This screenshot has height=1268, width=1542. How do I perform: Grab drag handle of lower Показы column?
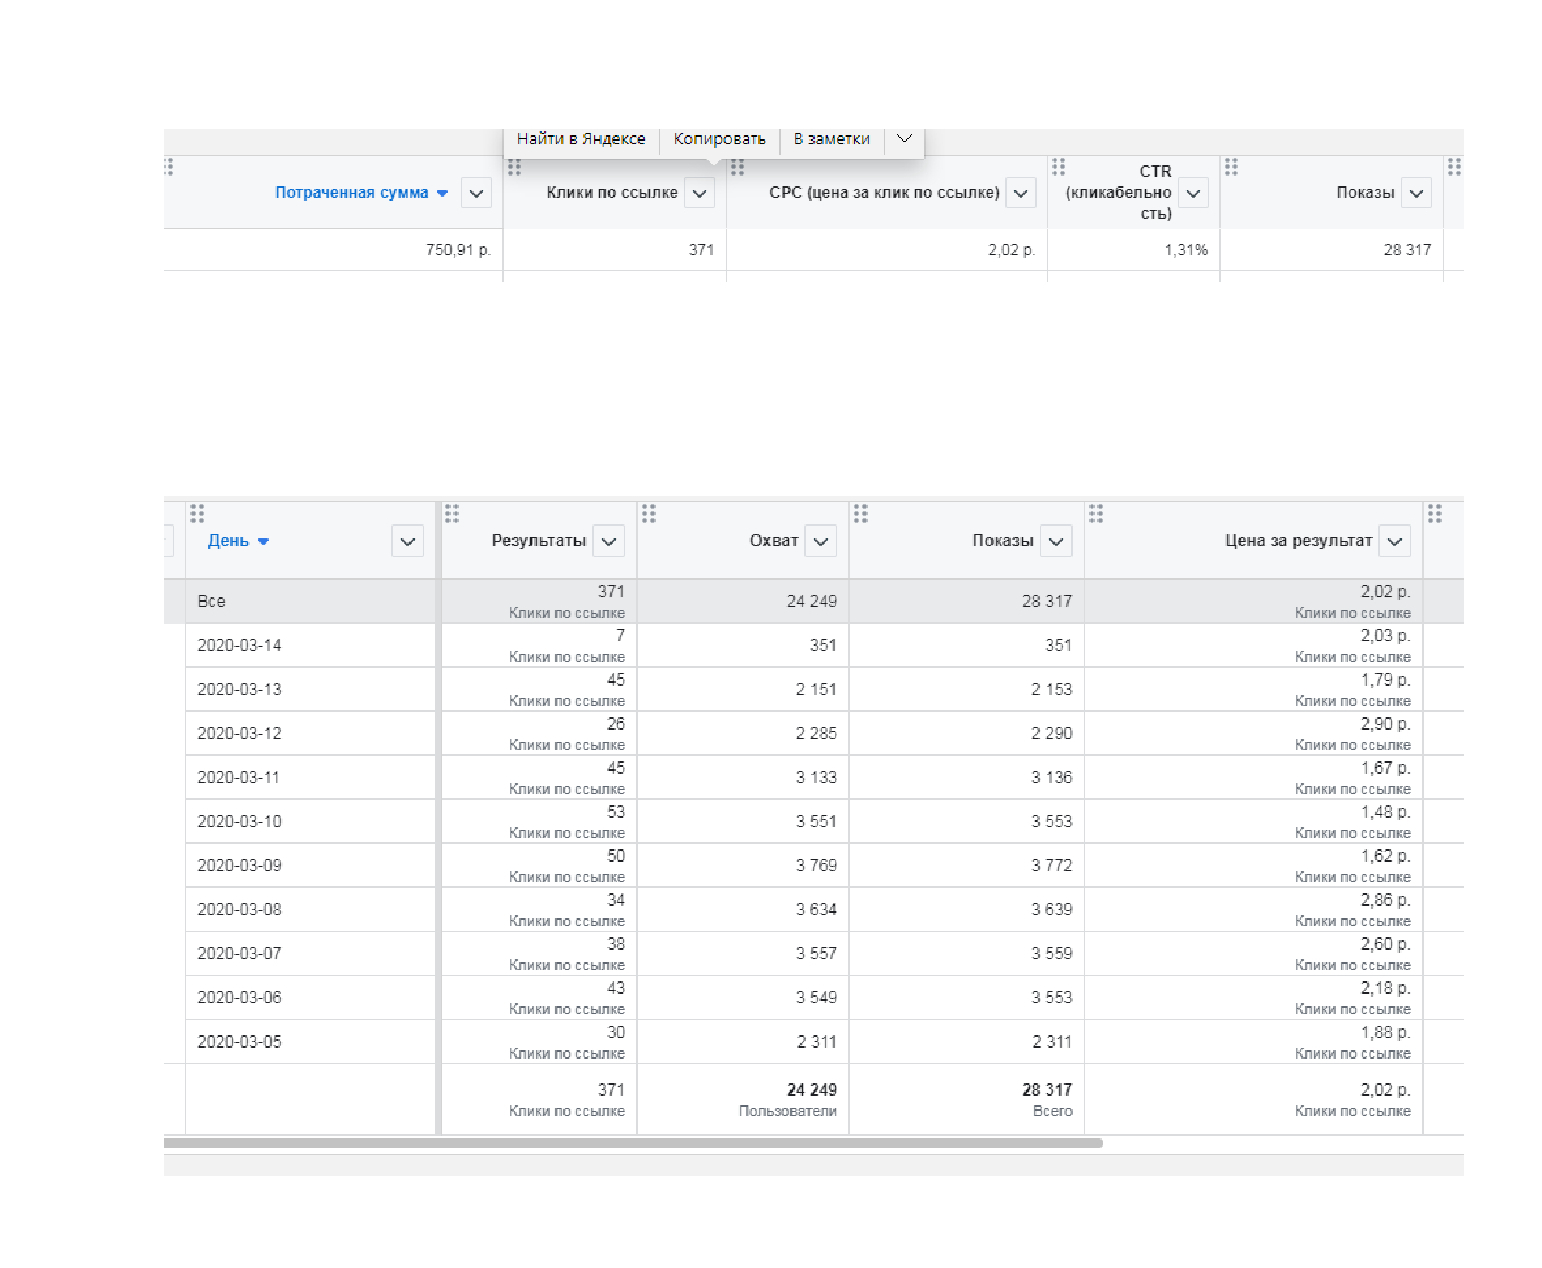coord(861,514)
